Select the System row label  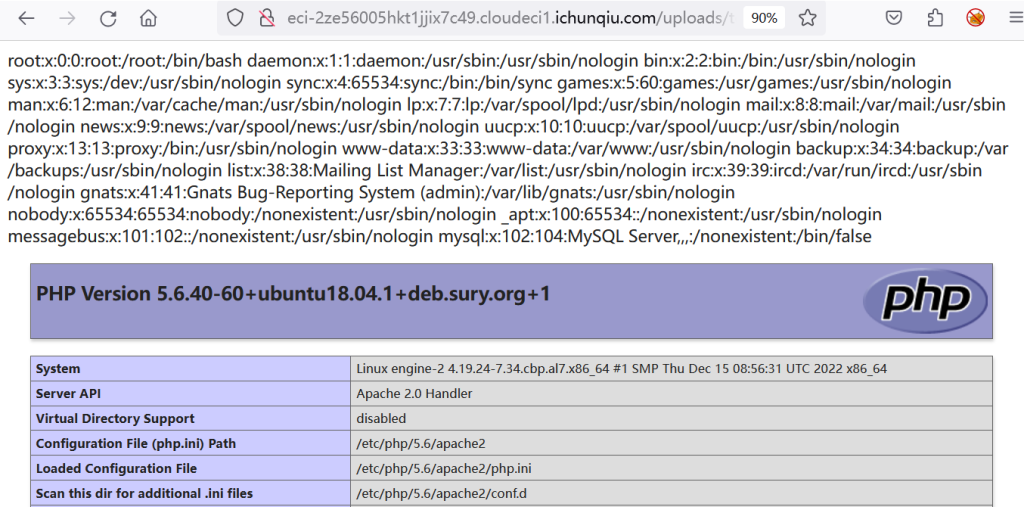58,368
